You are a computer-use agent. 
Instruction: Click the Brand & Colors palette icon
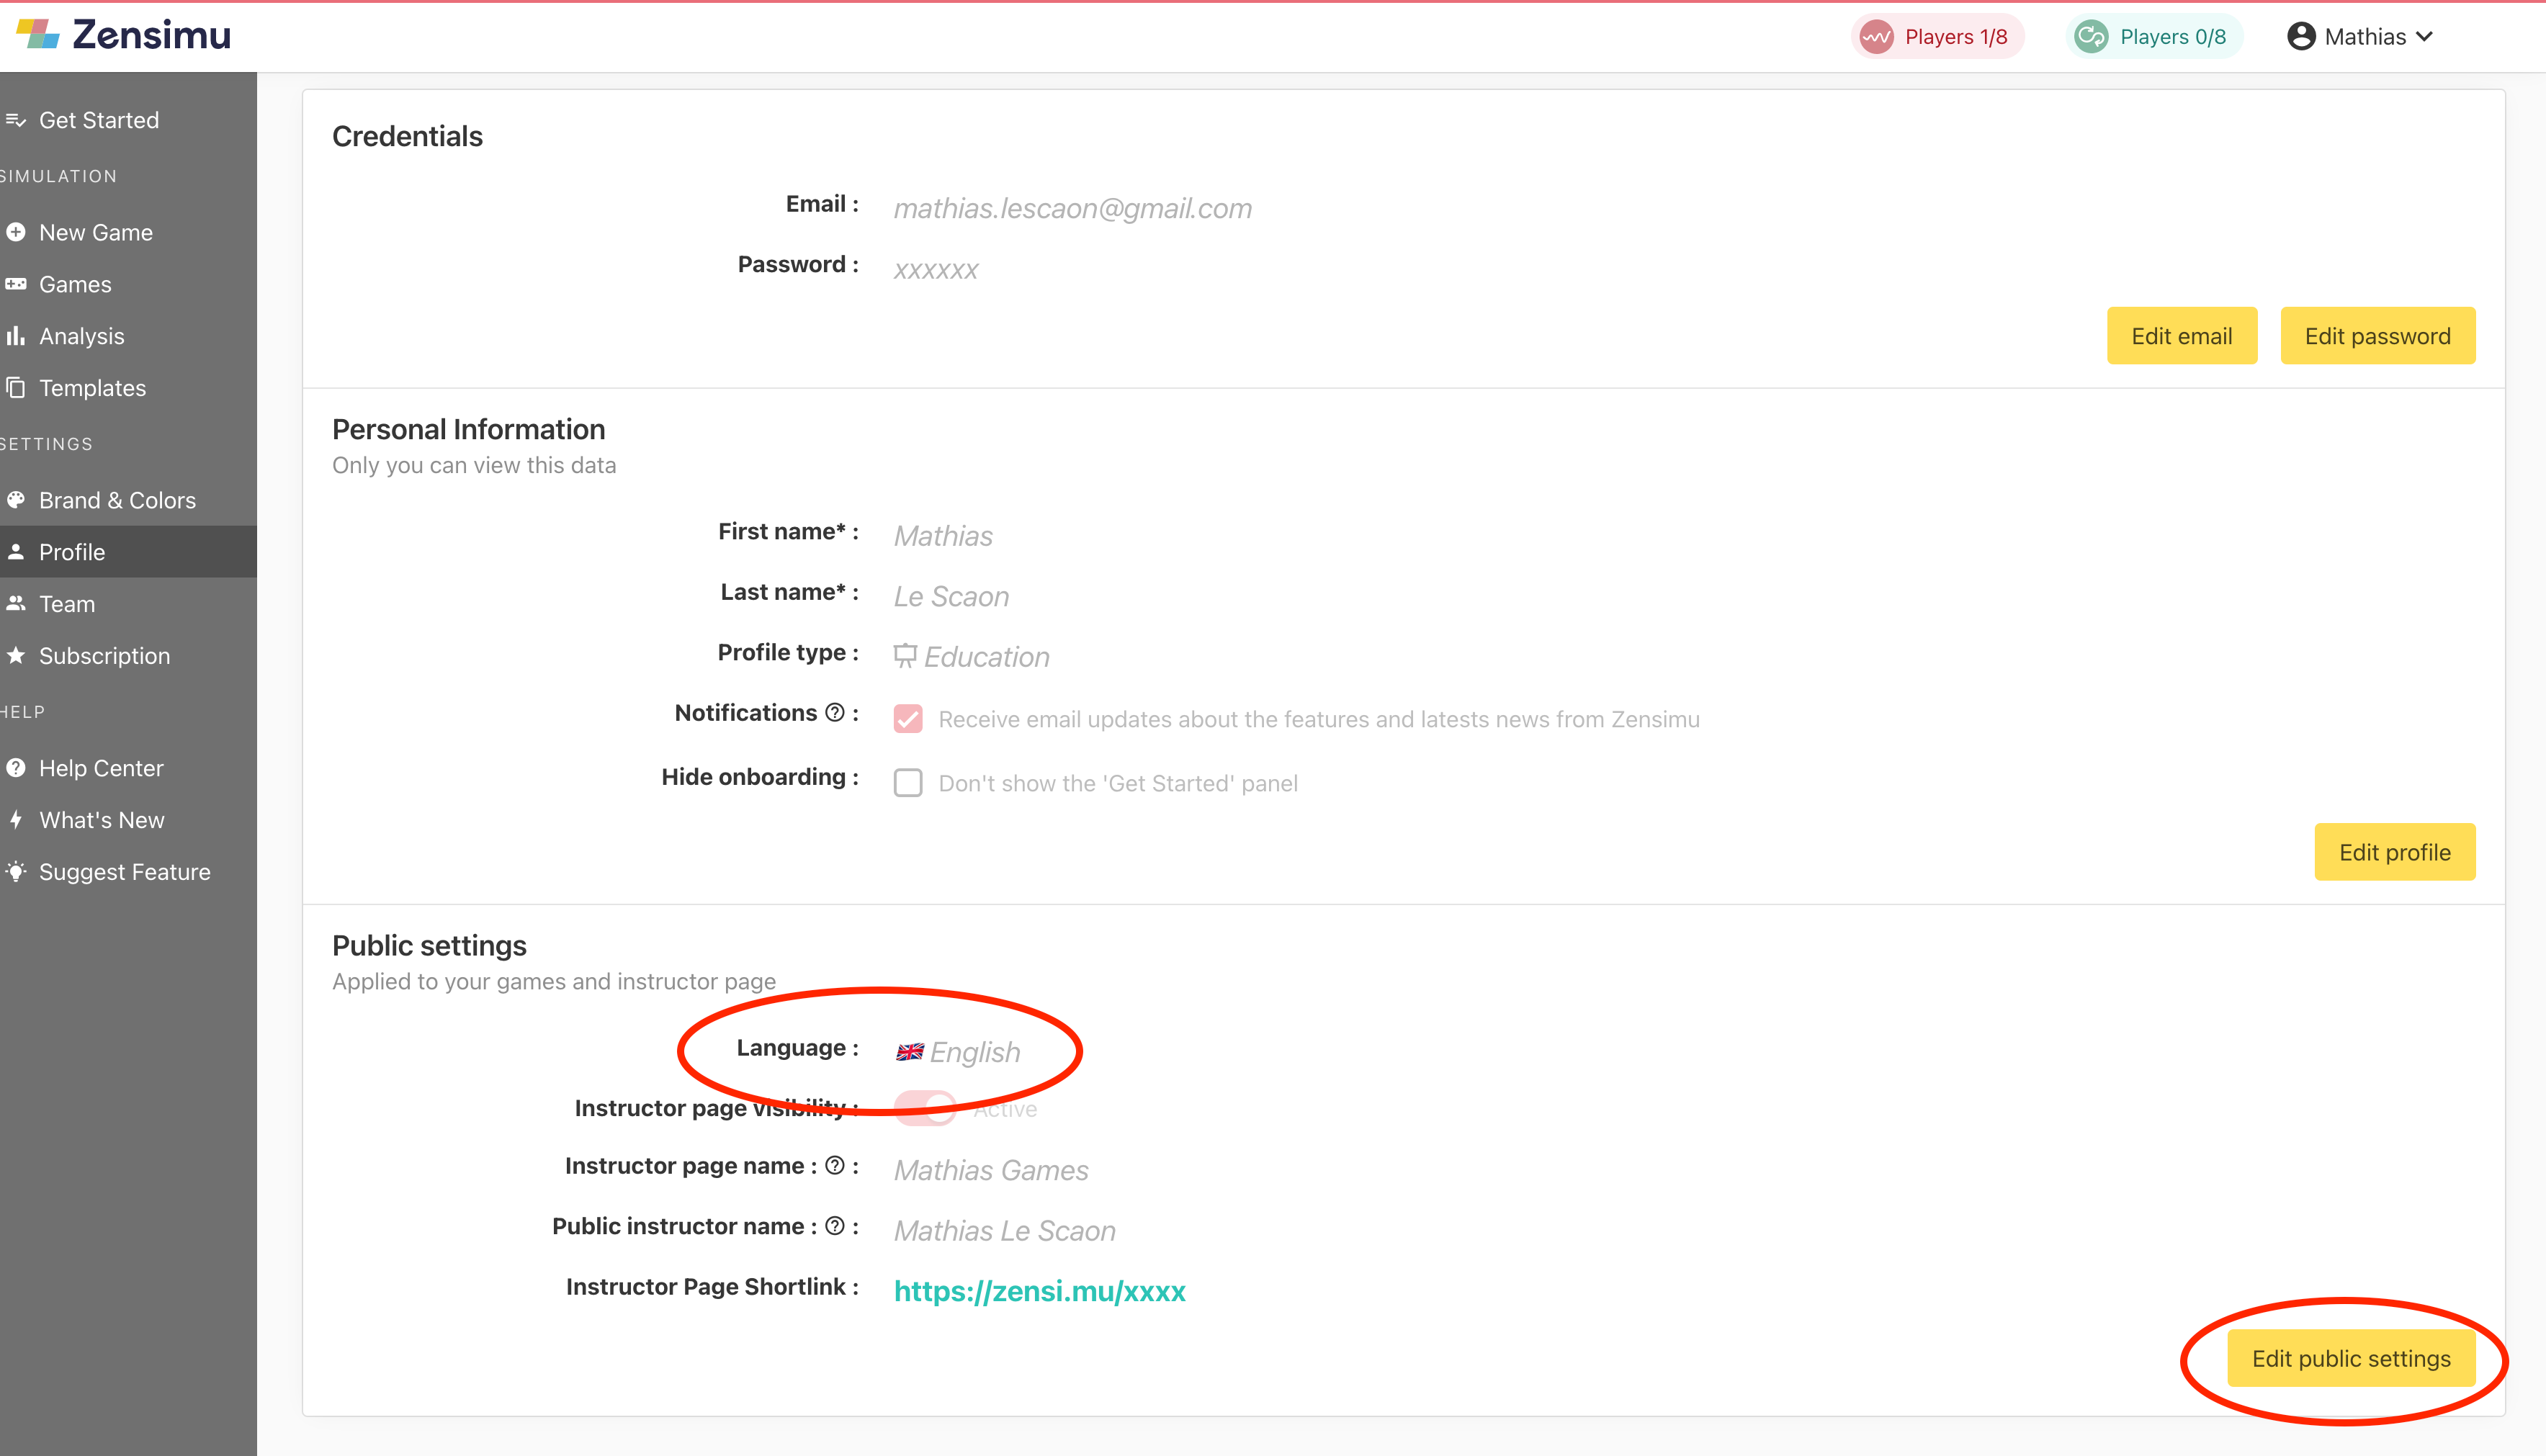[15, 500]
